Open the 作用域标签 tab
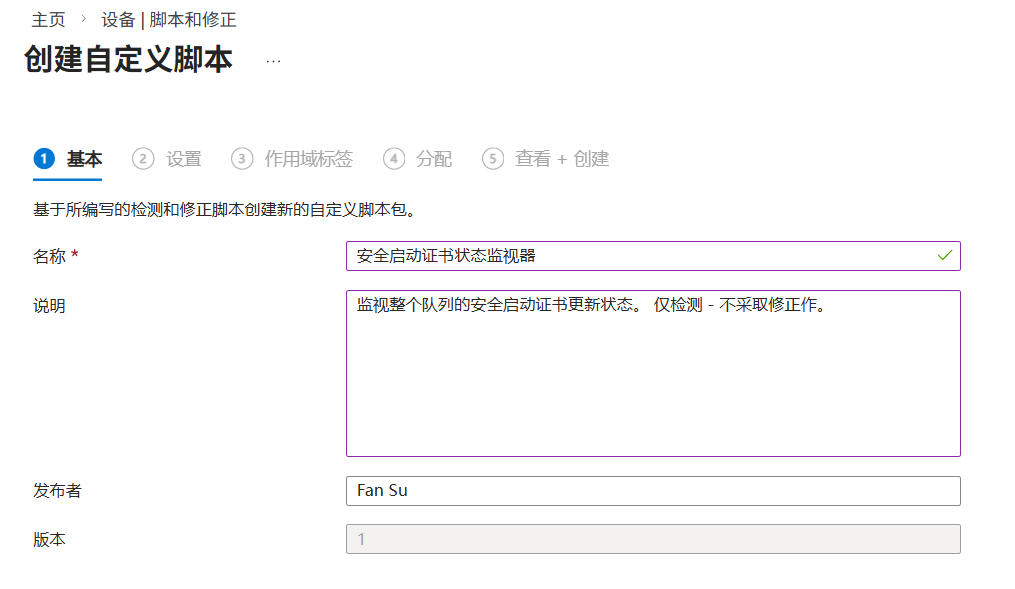Screen dimensions: 1015x589 308,159
